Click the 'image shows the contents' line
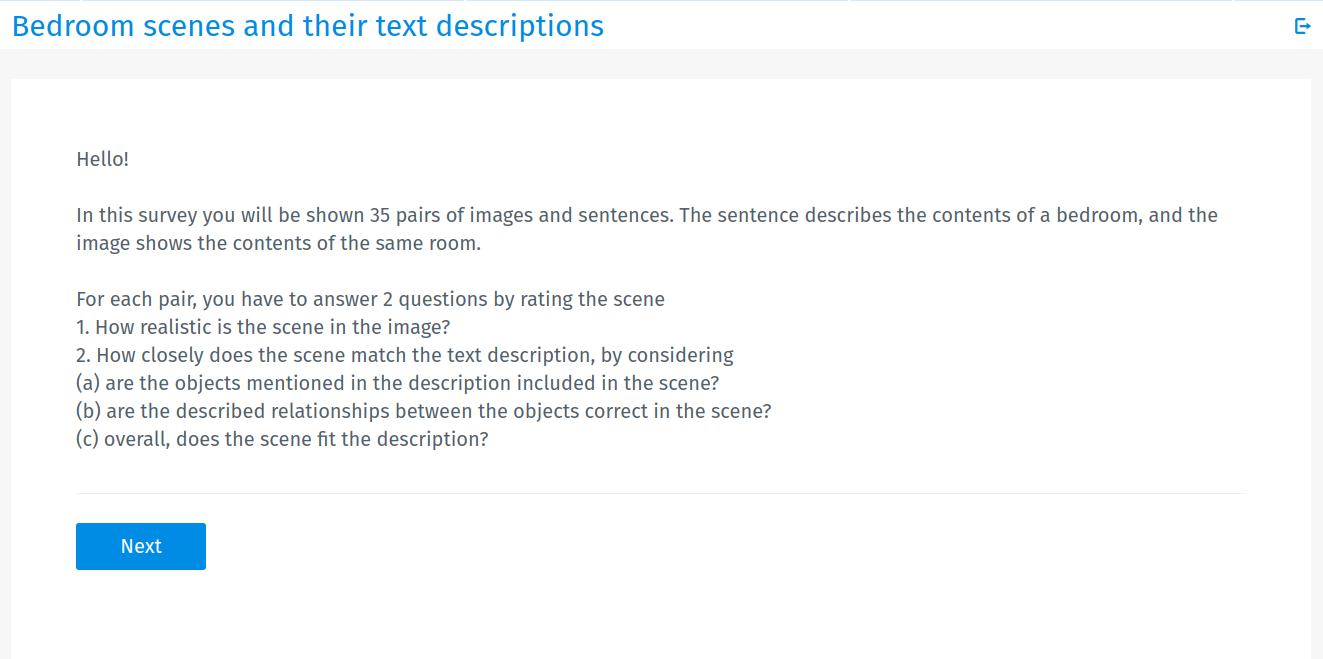1323x659 pixels. pyautogui.click(x=279, y=243)
